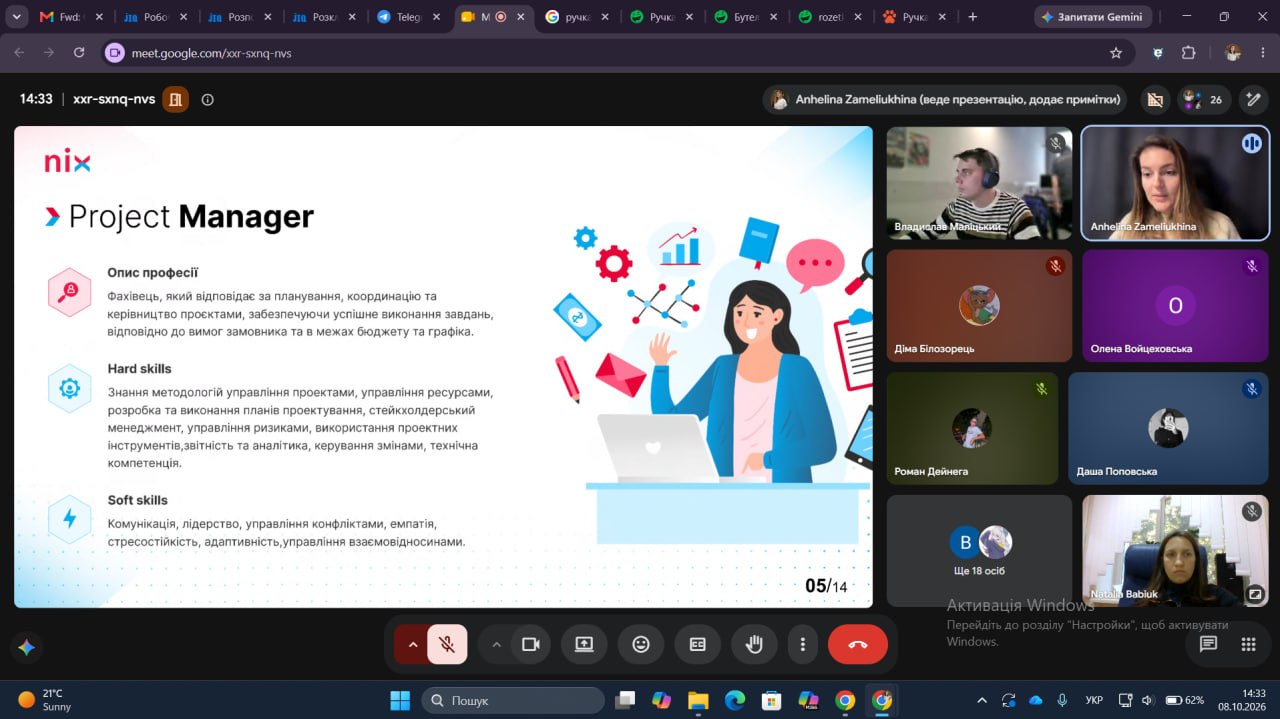Click the Anhelina Zameliukhina presenter banner
This screenshot has width=1280, height=719.
click(x=945, y=99)
